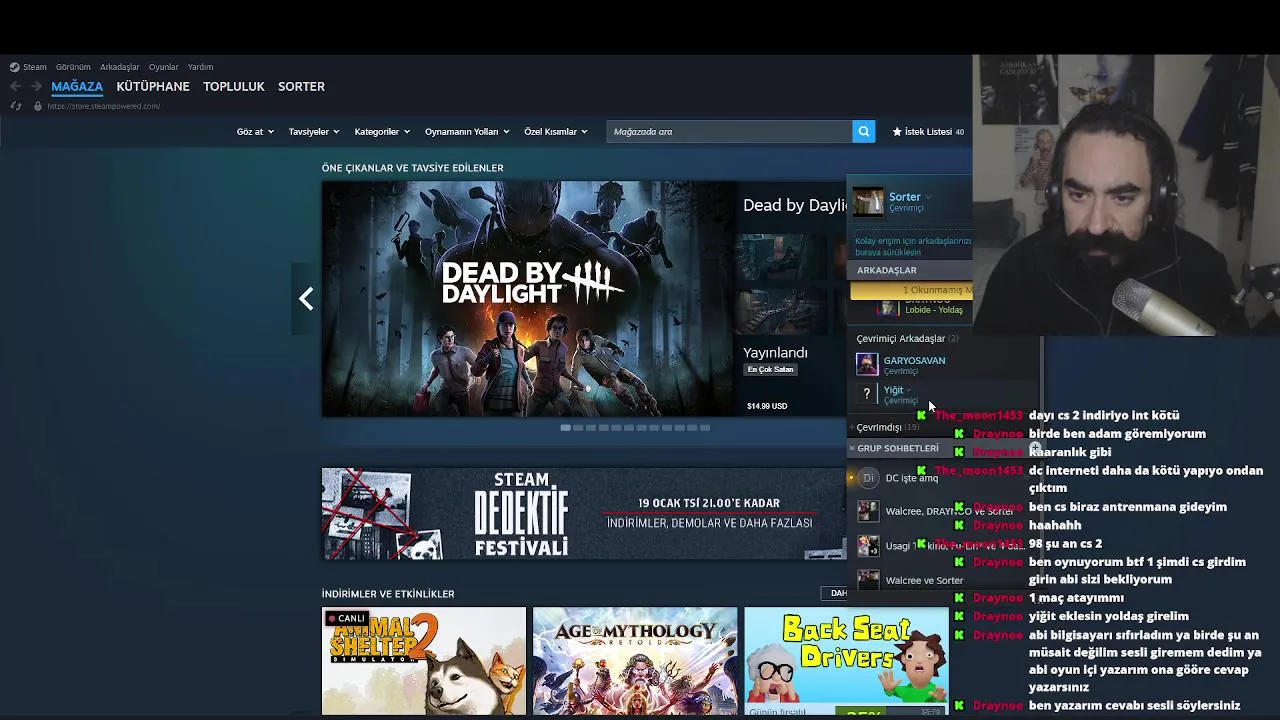This screenshot has height=720, width=1280.
Task: Open the Yardım menu
Action: [200, 67]
